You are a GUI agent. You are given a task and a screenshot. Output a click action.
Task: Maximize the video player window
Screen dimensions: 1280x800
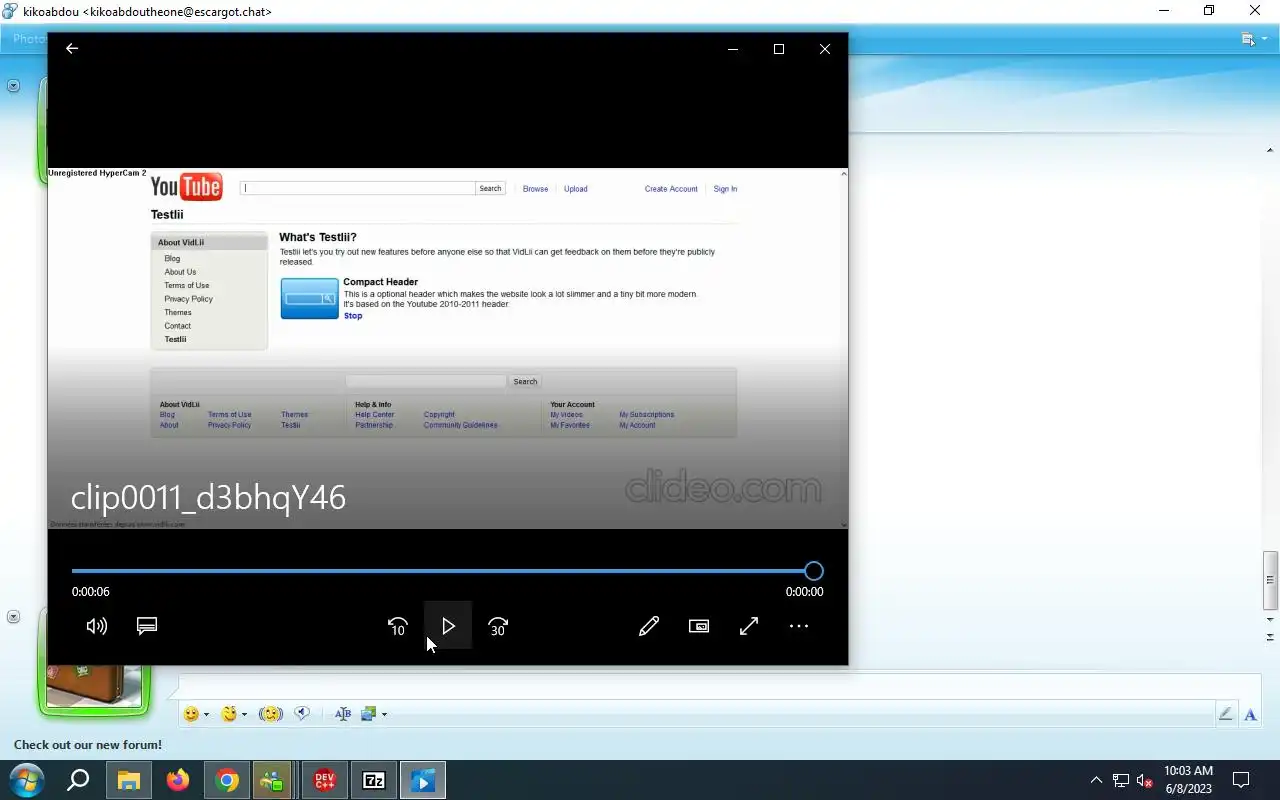(x=779, y=49)
